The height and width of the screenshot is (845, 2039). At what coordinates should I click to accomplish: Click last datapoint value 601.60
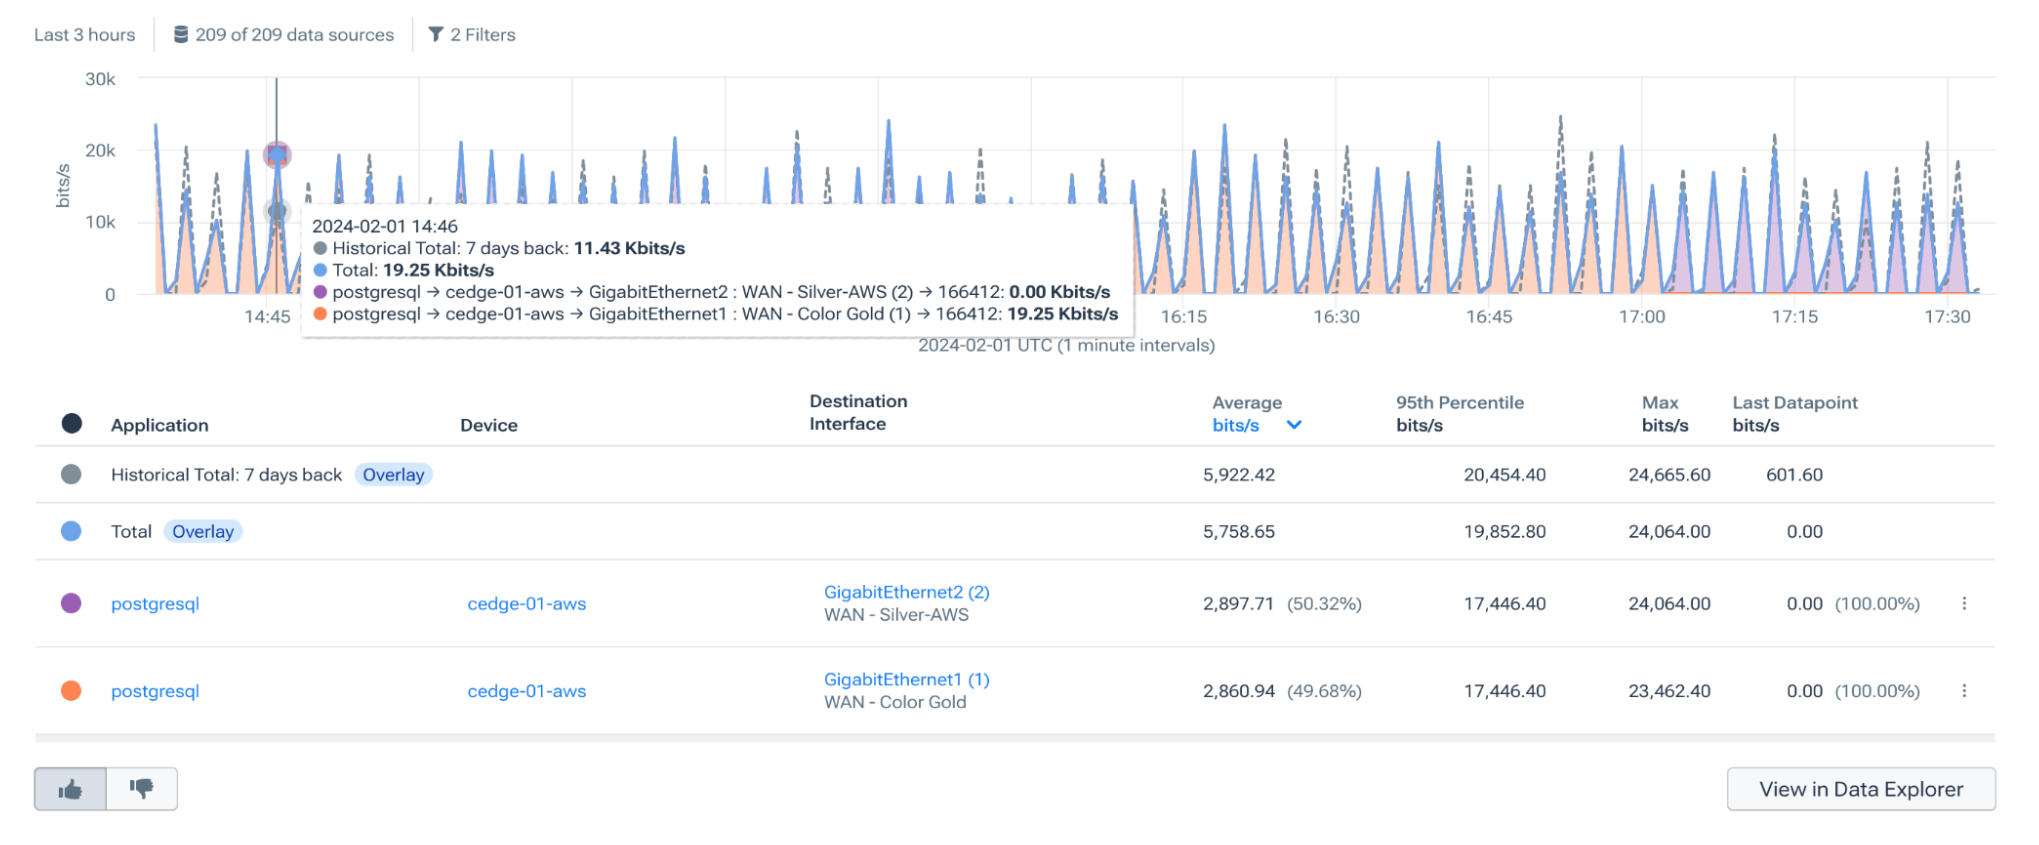point(1794,475)
